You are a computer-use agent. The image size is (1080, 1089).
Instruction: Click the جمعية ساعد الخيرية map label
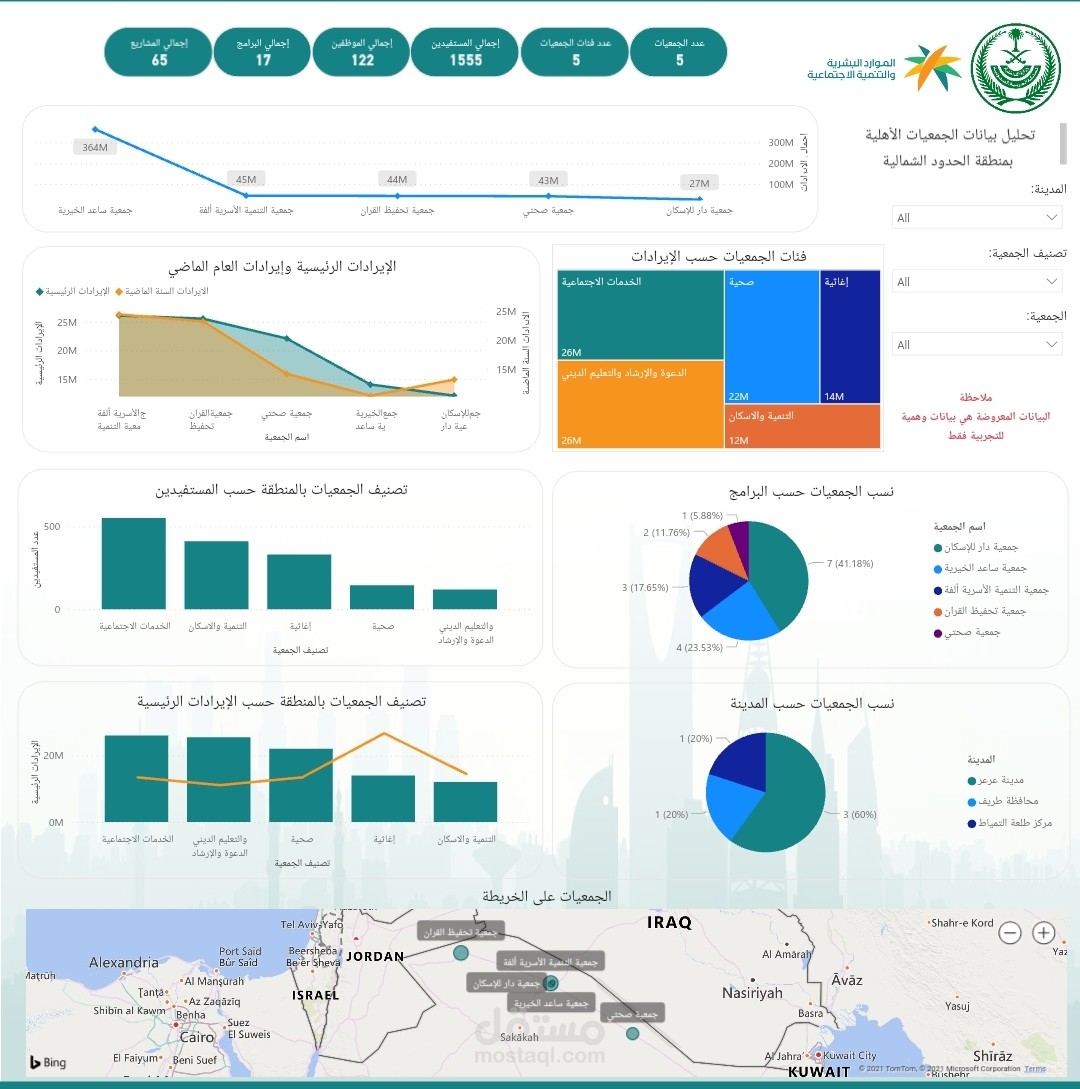click(x=551, y=1002)
